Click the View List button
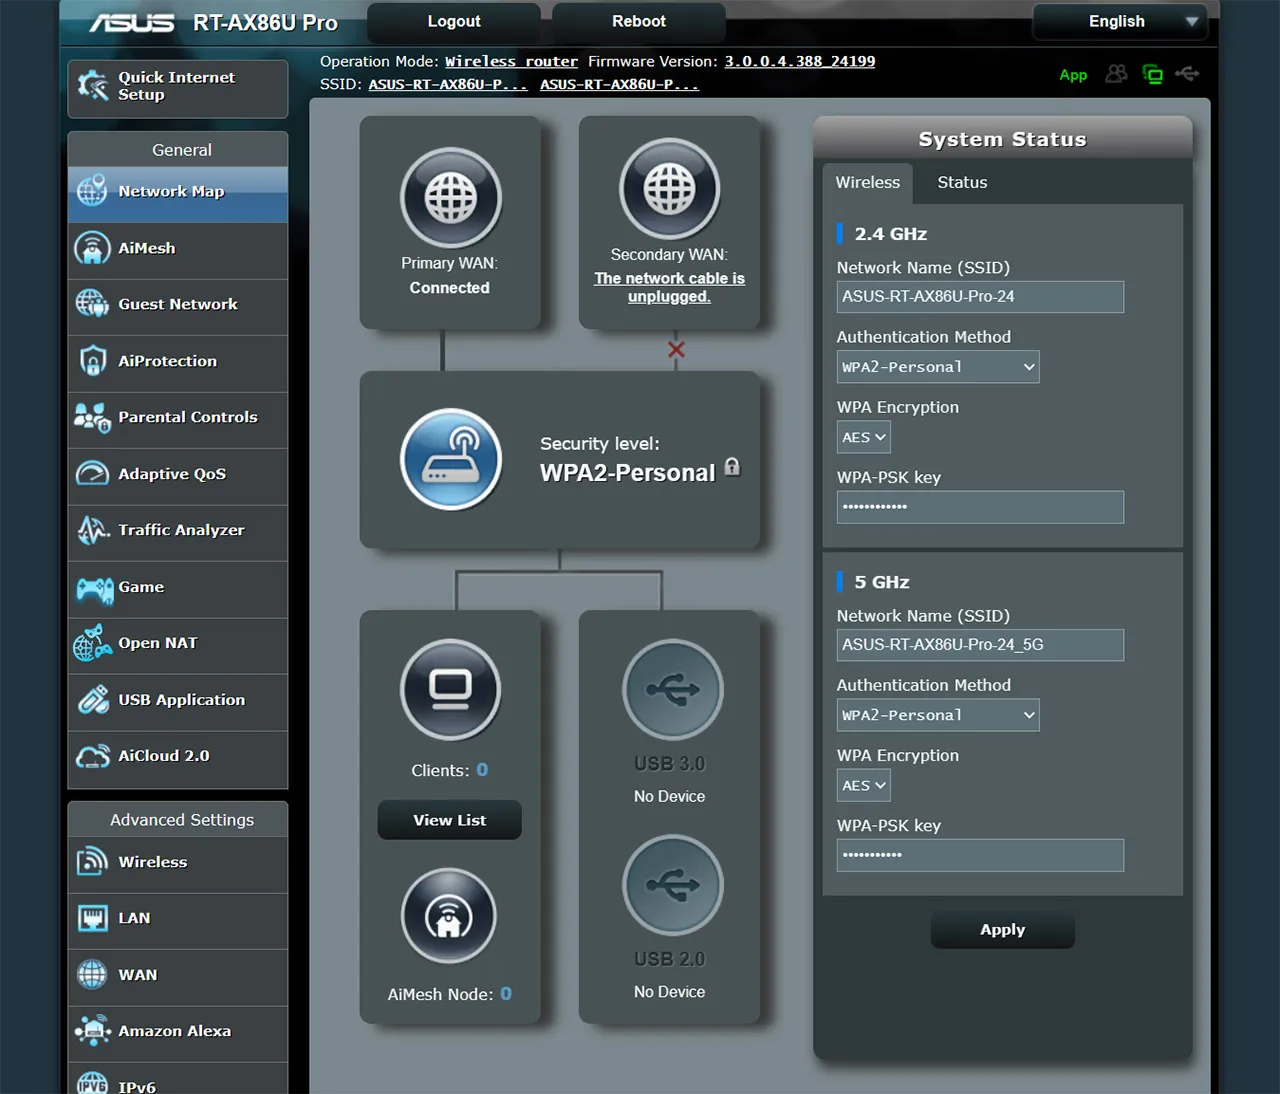This screenshot has width=1280, height=1094. (449, 820)
